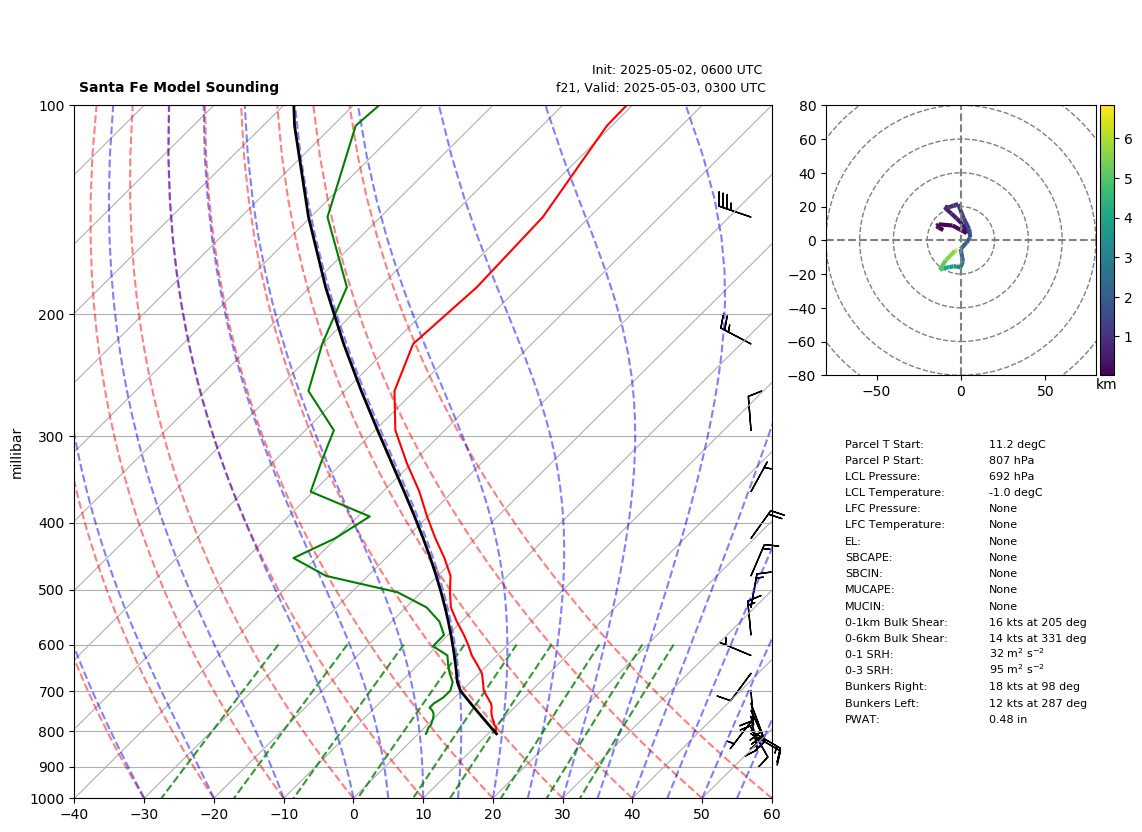Click the yellow-green hodograph trace end

[955, 251]
